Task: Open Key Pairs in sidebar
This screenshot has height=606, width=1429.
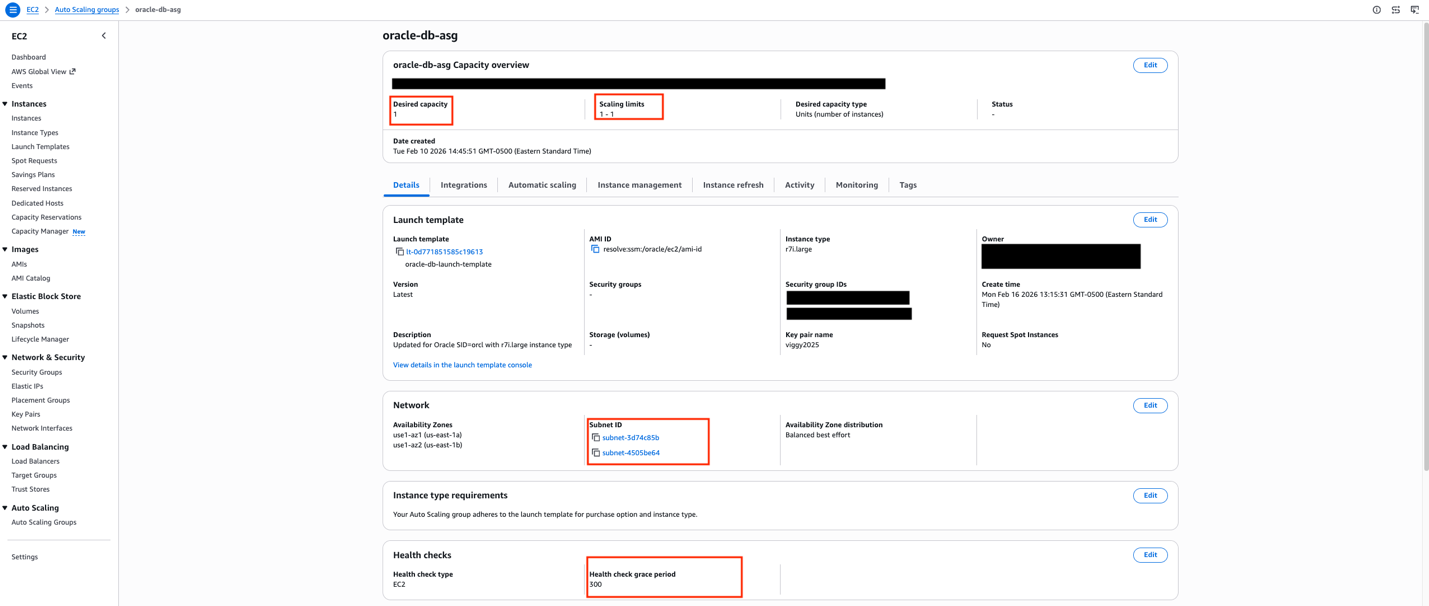Action: point(26,415)
